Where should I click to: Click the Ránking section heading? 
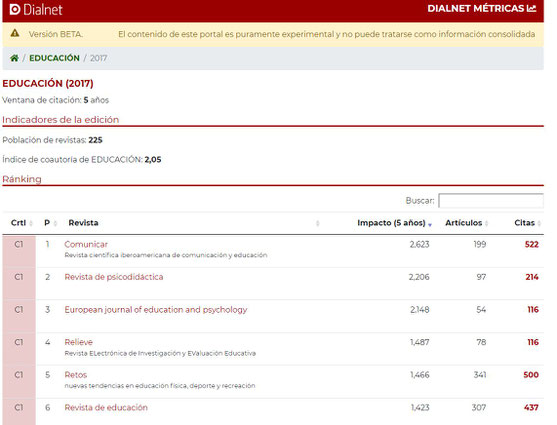22,179
